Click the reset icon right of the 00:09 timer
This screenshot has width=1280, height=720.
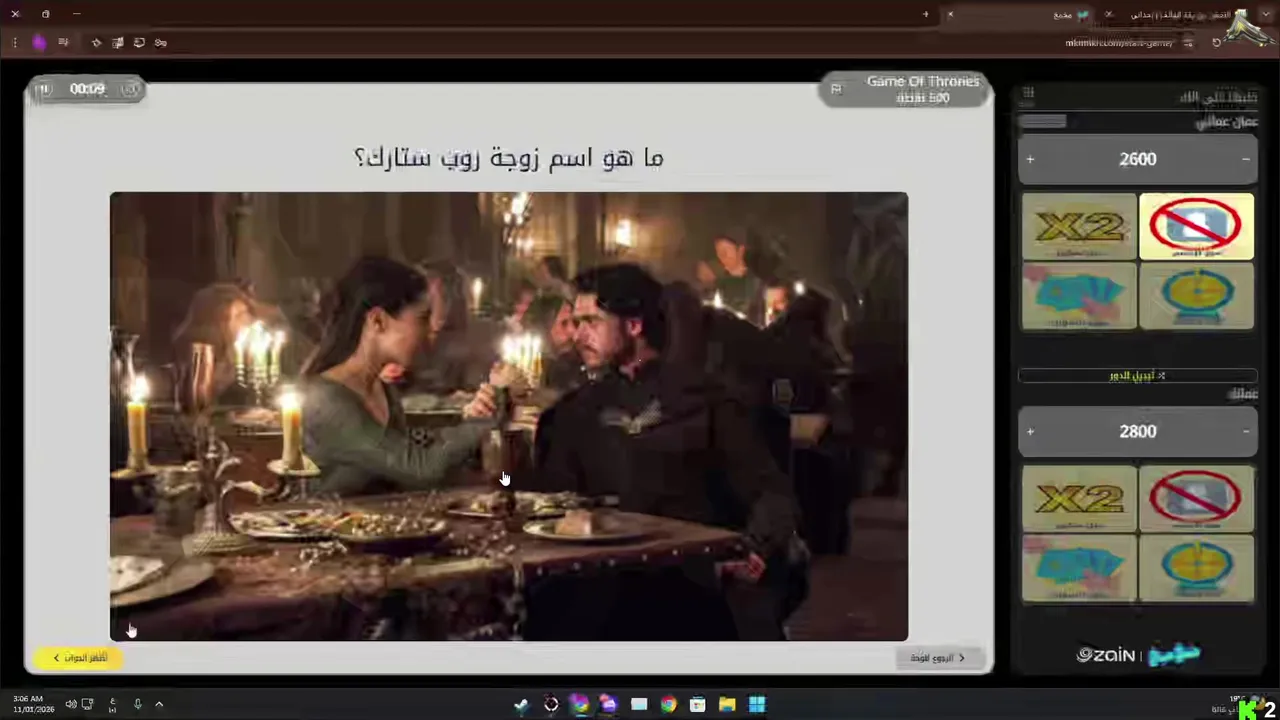pyautogui.click(x=130, y=89)
